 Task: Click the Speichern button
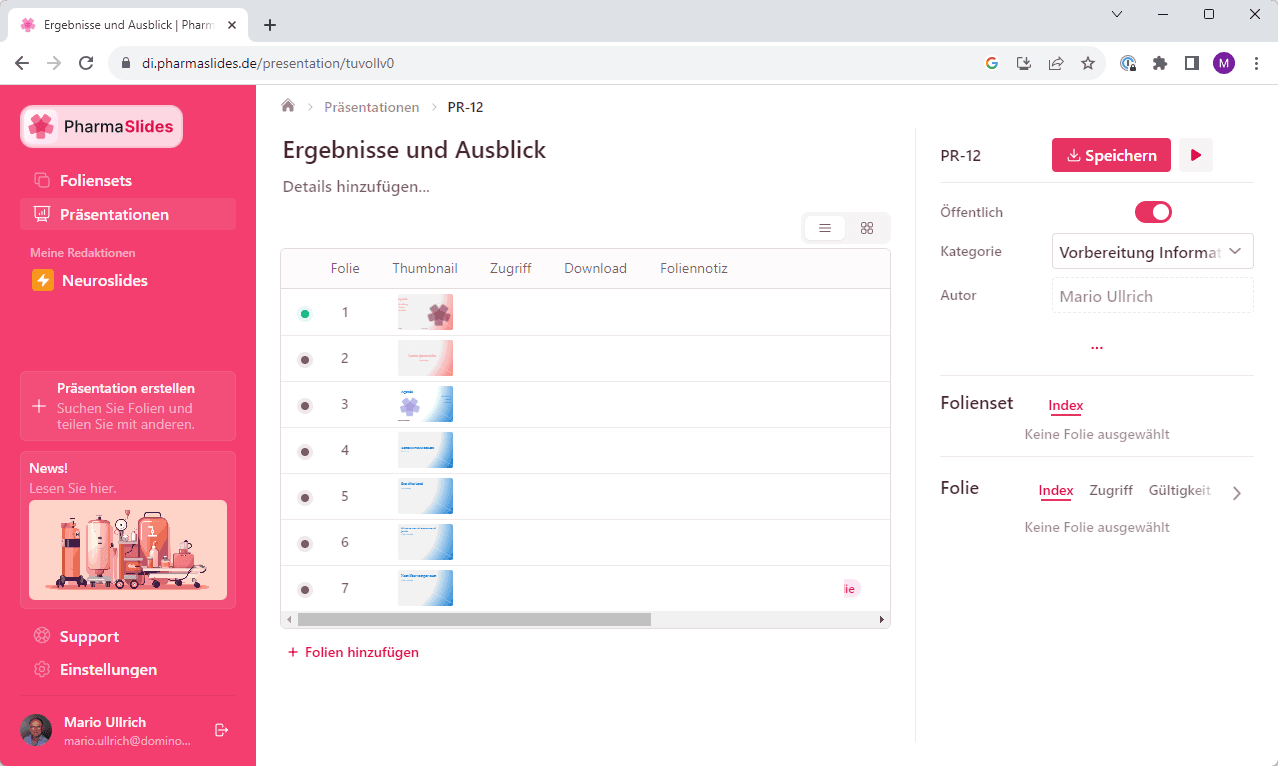(1111, 155)
